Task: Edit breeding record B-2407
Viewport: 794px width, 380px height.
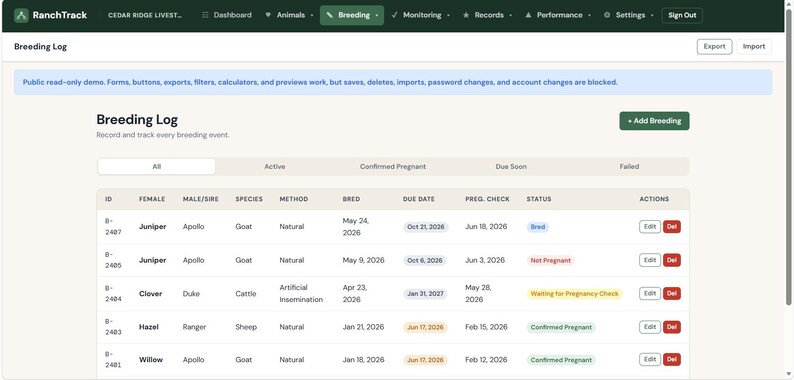Action: [x=650, y=227]
